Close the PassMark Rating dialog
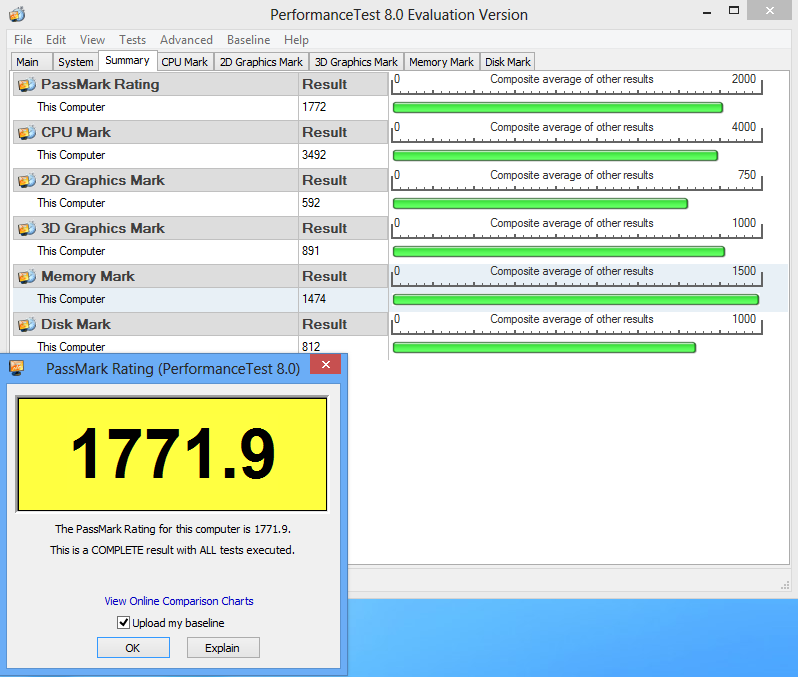The width and height of the screenshot is (798, 677). click(x=325, y=364)
